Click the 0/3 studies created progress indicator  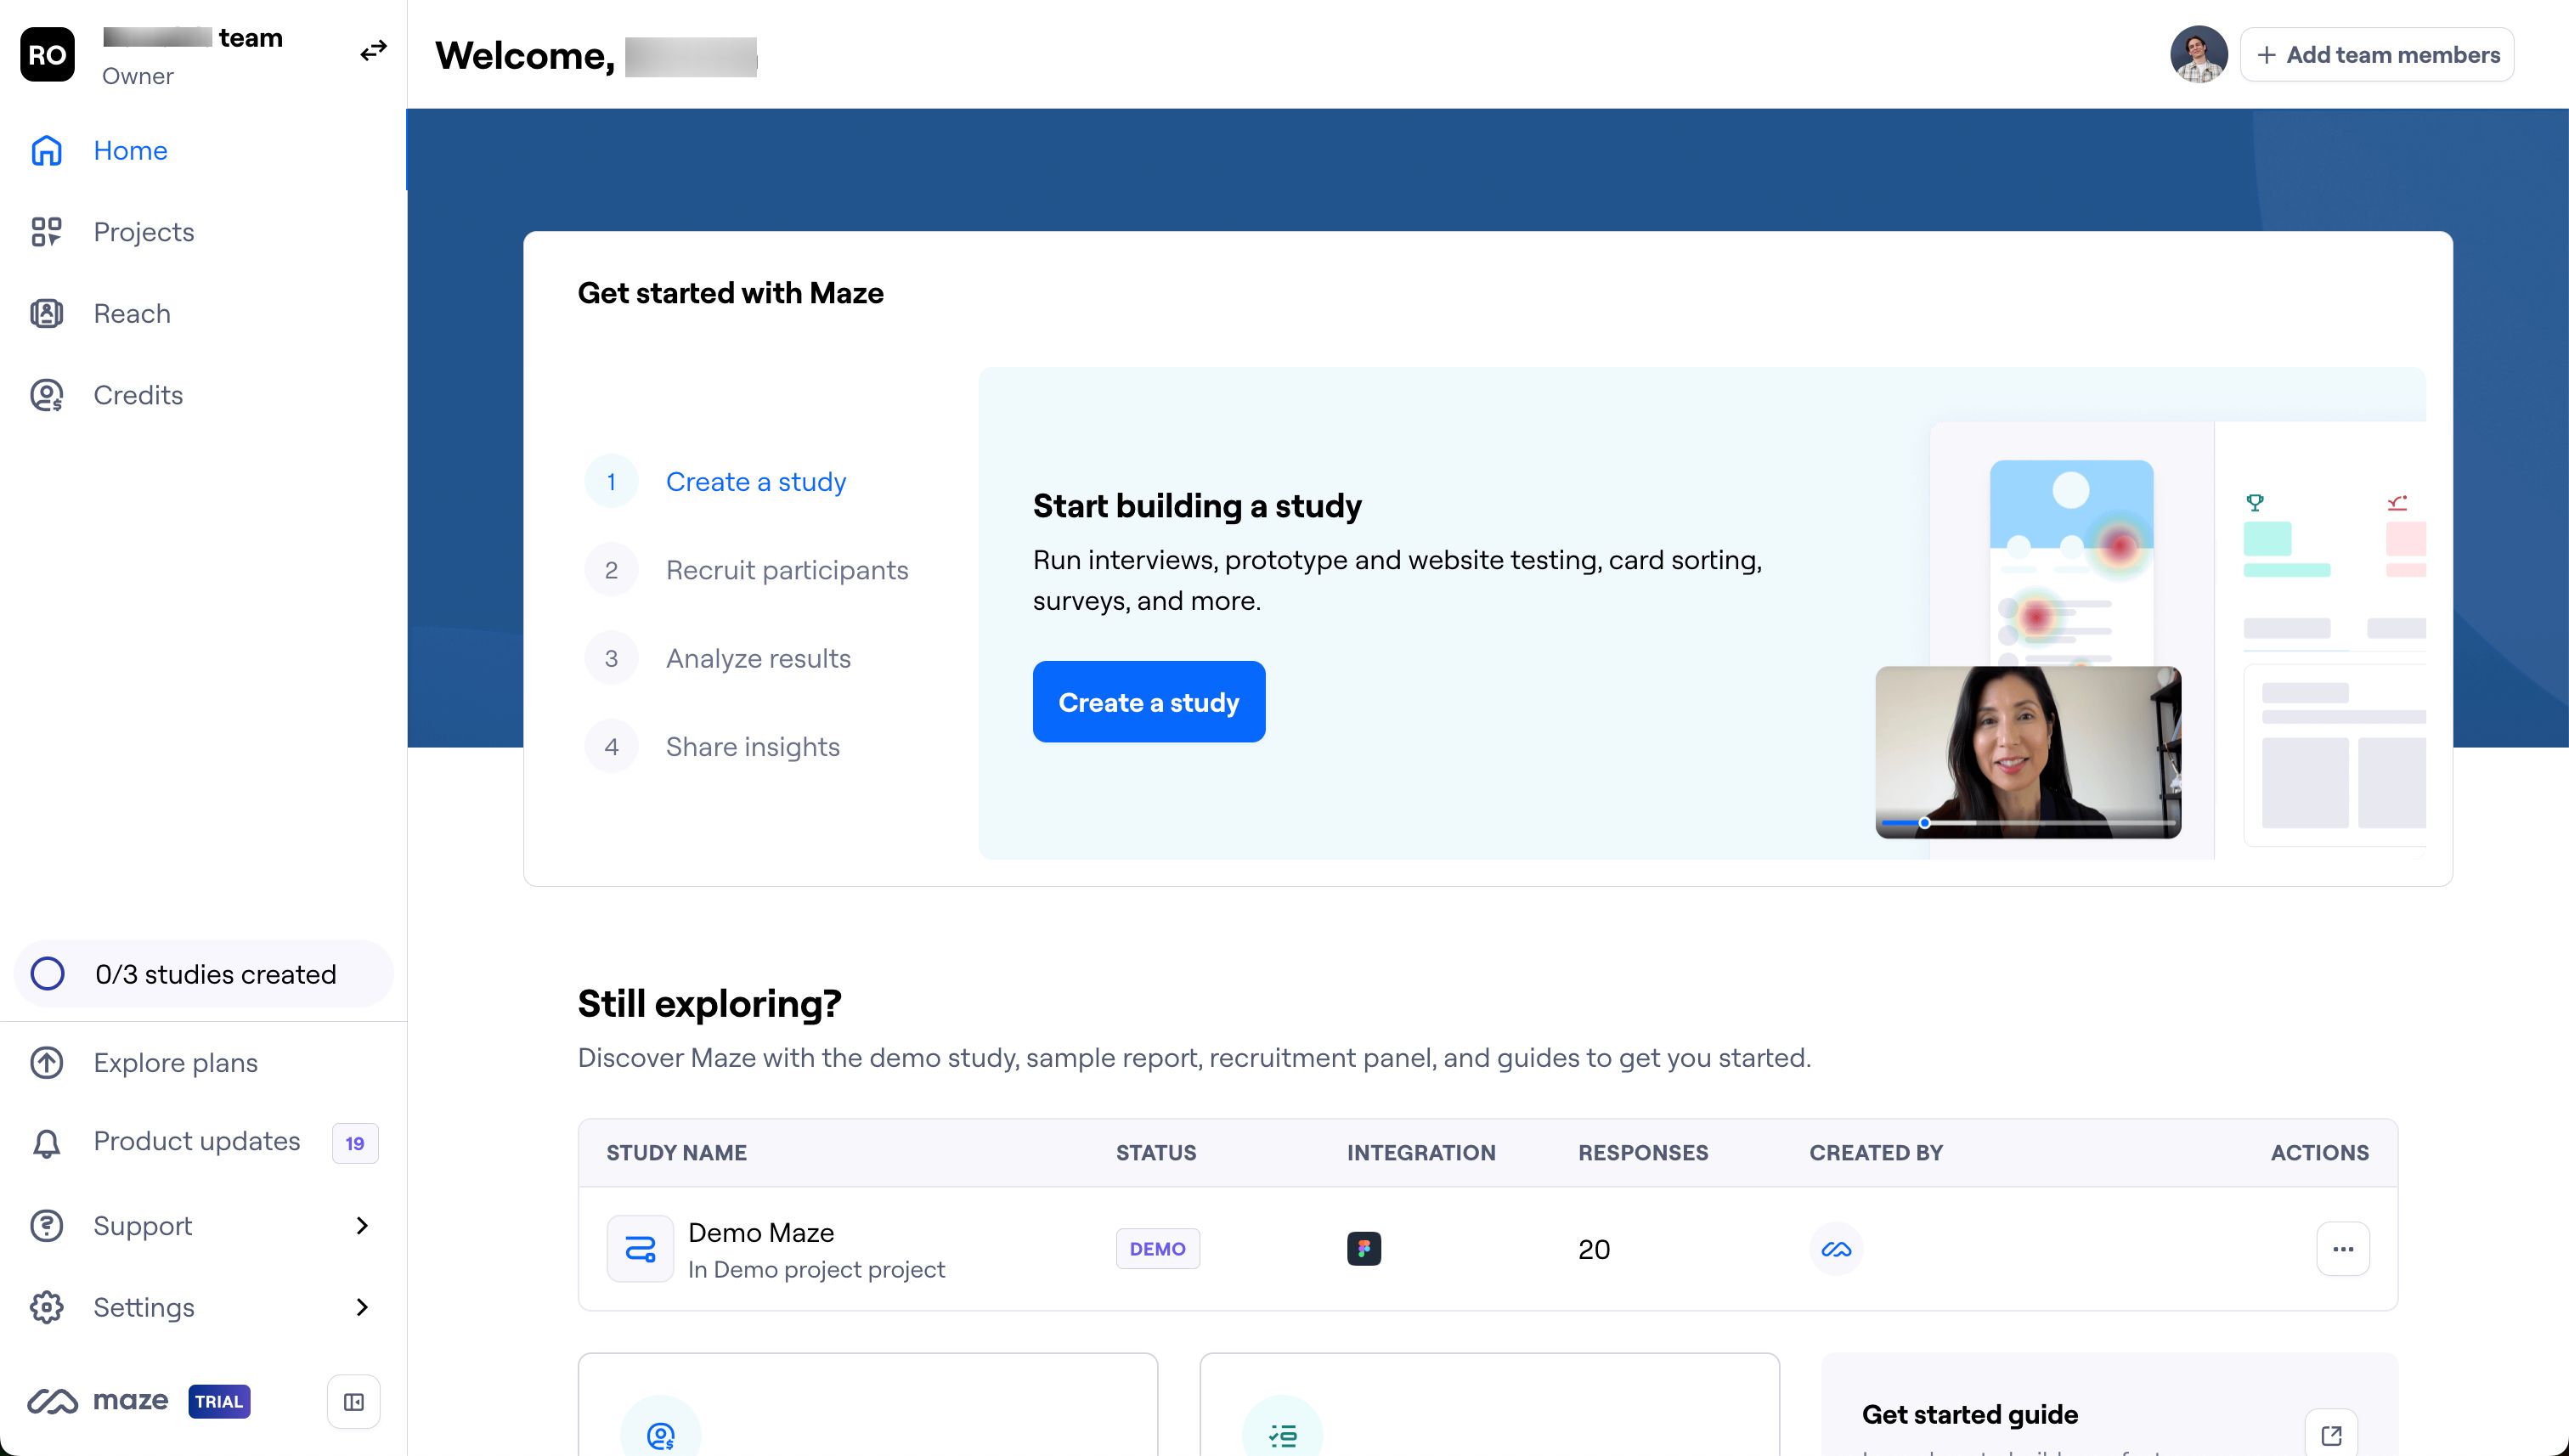coord(203,973)
